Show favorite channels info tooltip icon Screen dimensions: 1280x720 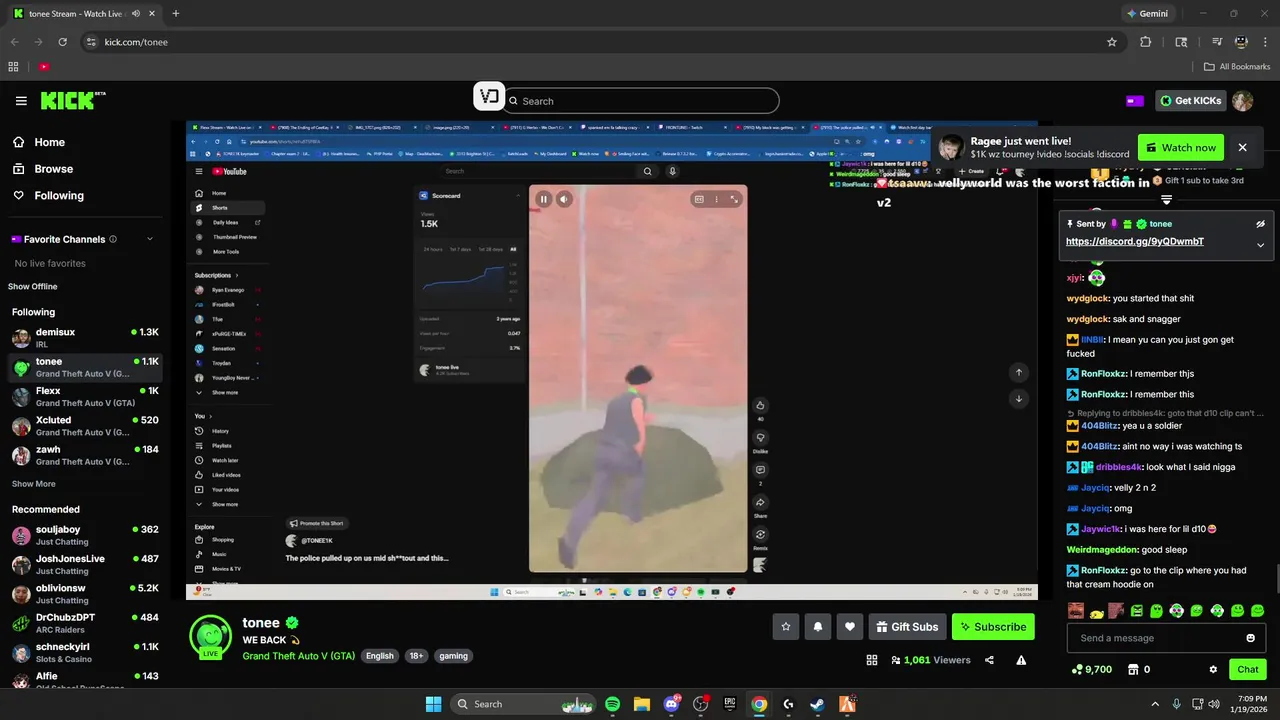(x=113, y=239)
